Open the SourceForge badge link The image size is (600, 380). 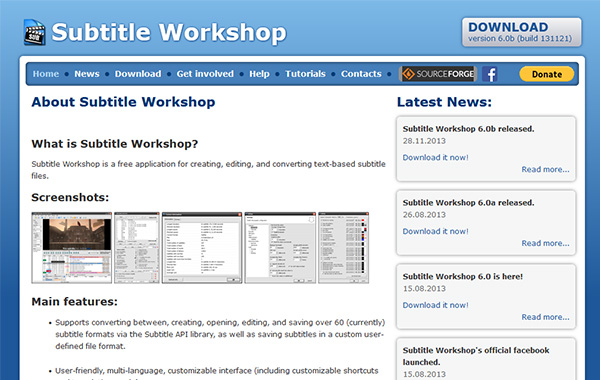pos(438,74)
